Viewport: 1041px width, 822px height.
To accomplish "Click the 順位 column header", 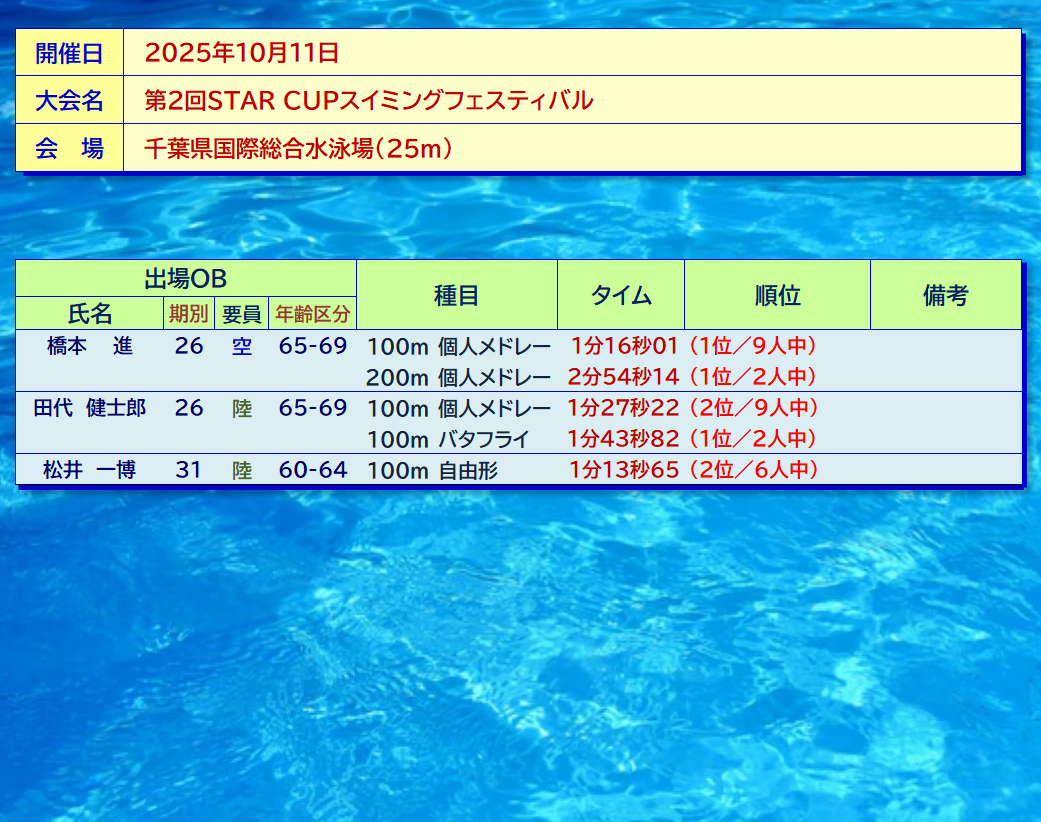I will [x=777, y=295].
